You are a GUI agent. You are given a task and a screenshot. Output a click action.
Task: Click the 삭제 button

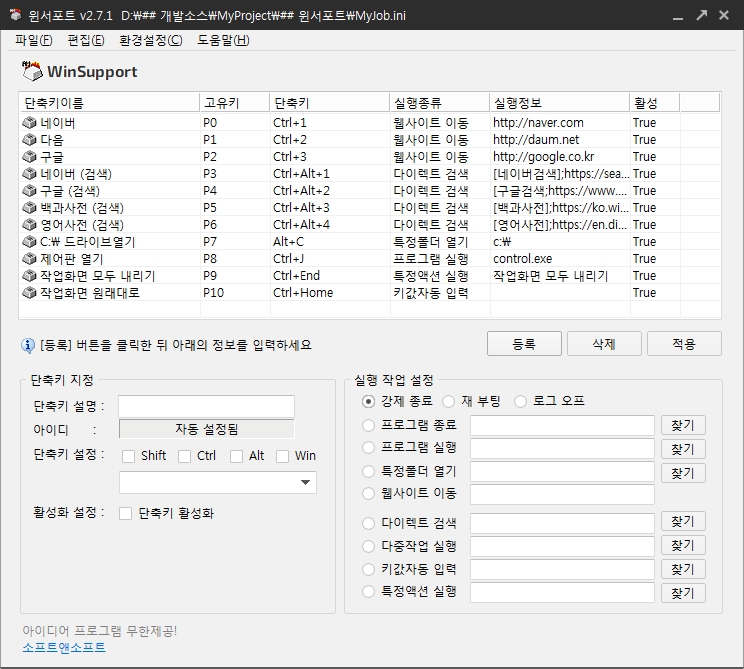(x=604, y=344)
